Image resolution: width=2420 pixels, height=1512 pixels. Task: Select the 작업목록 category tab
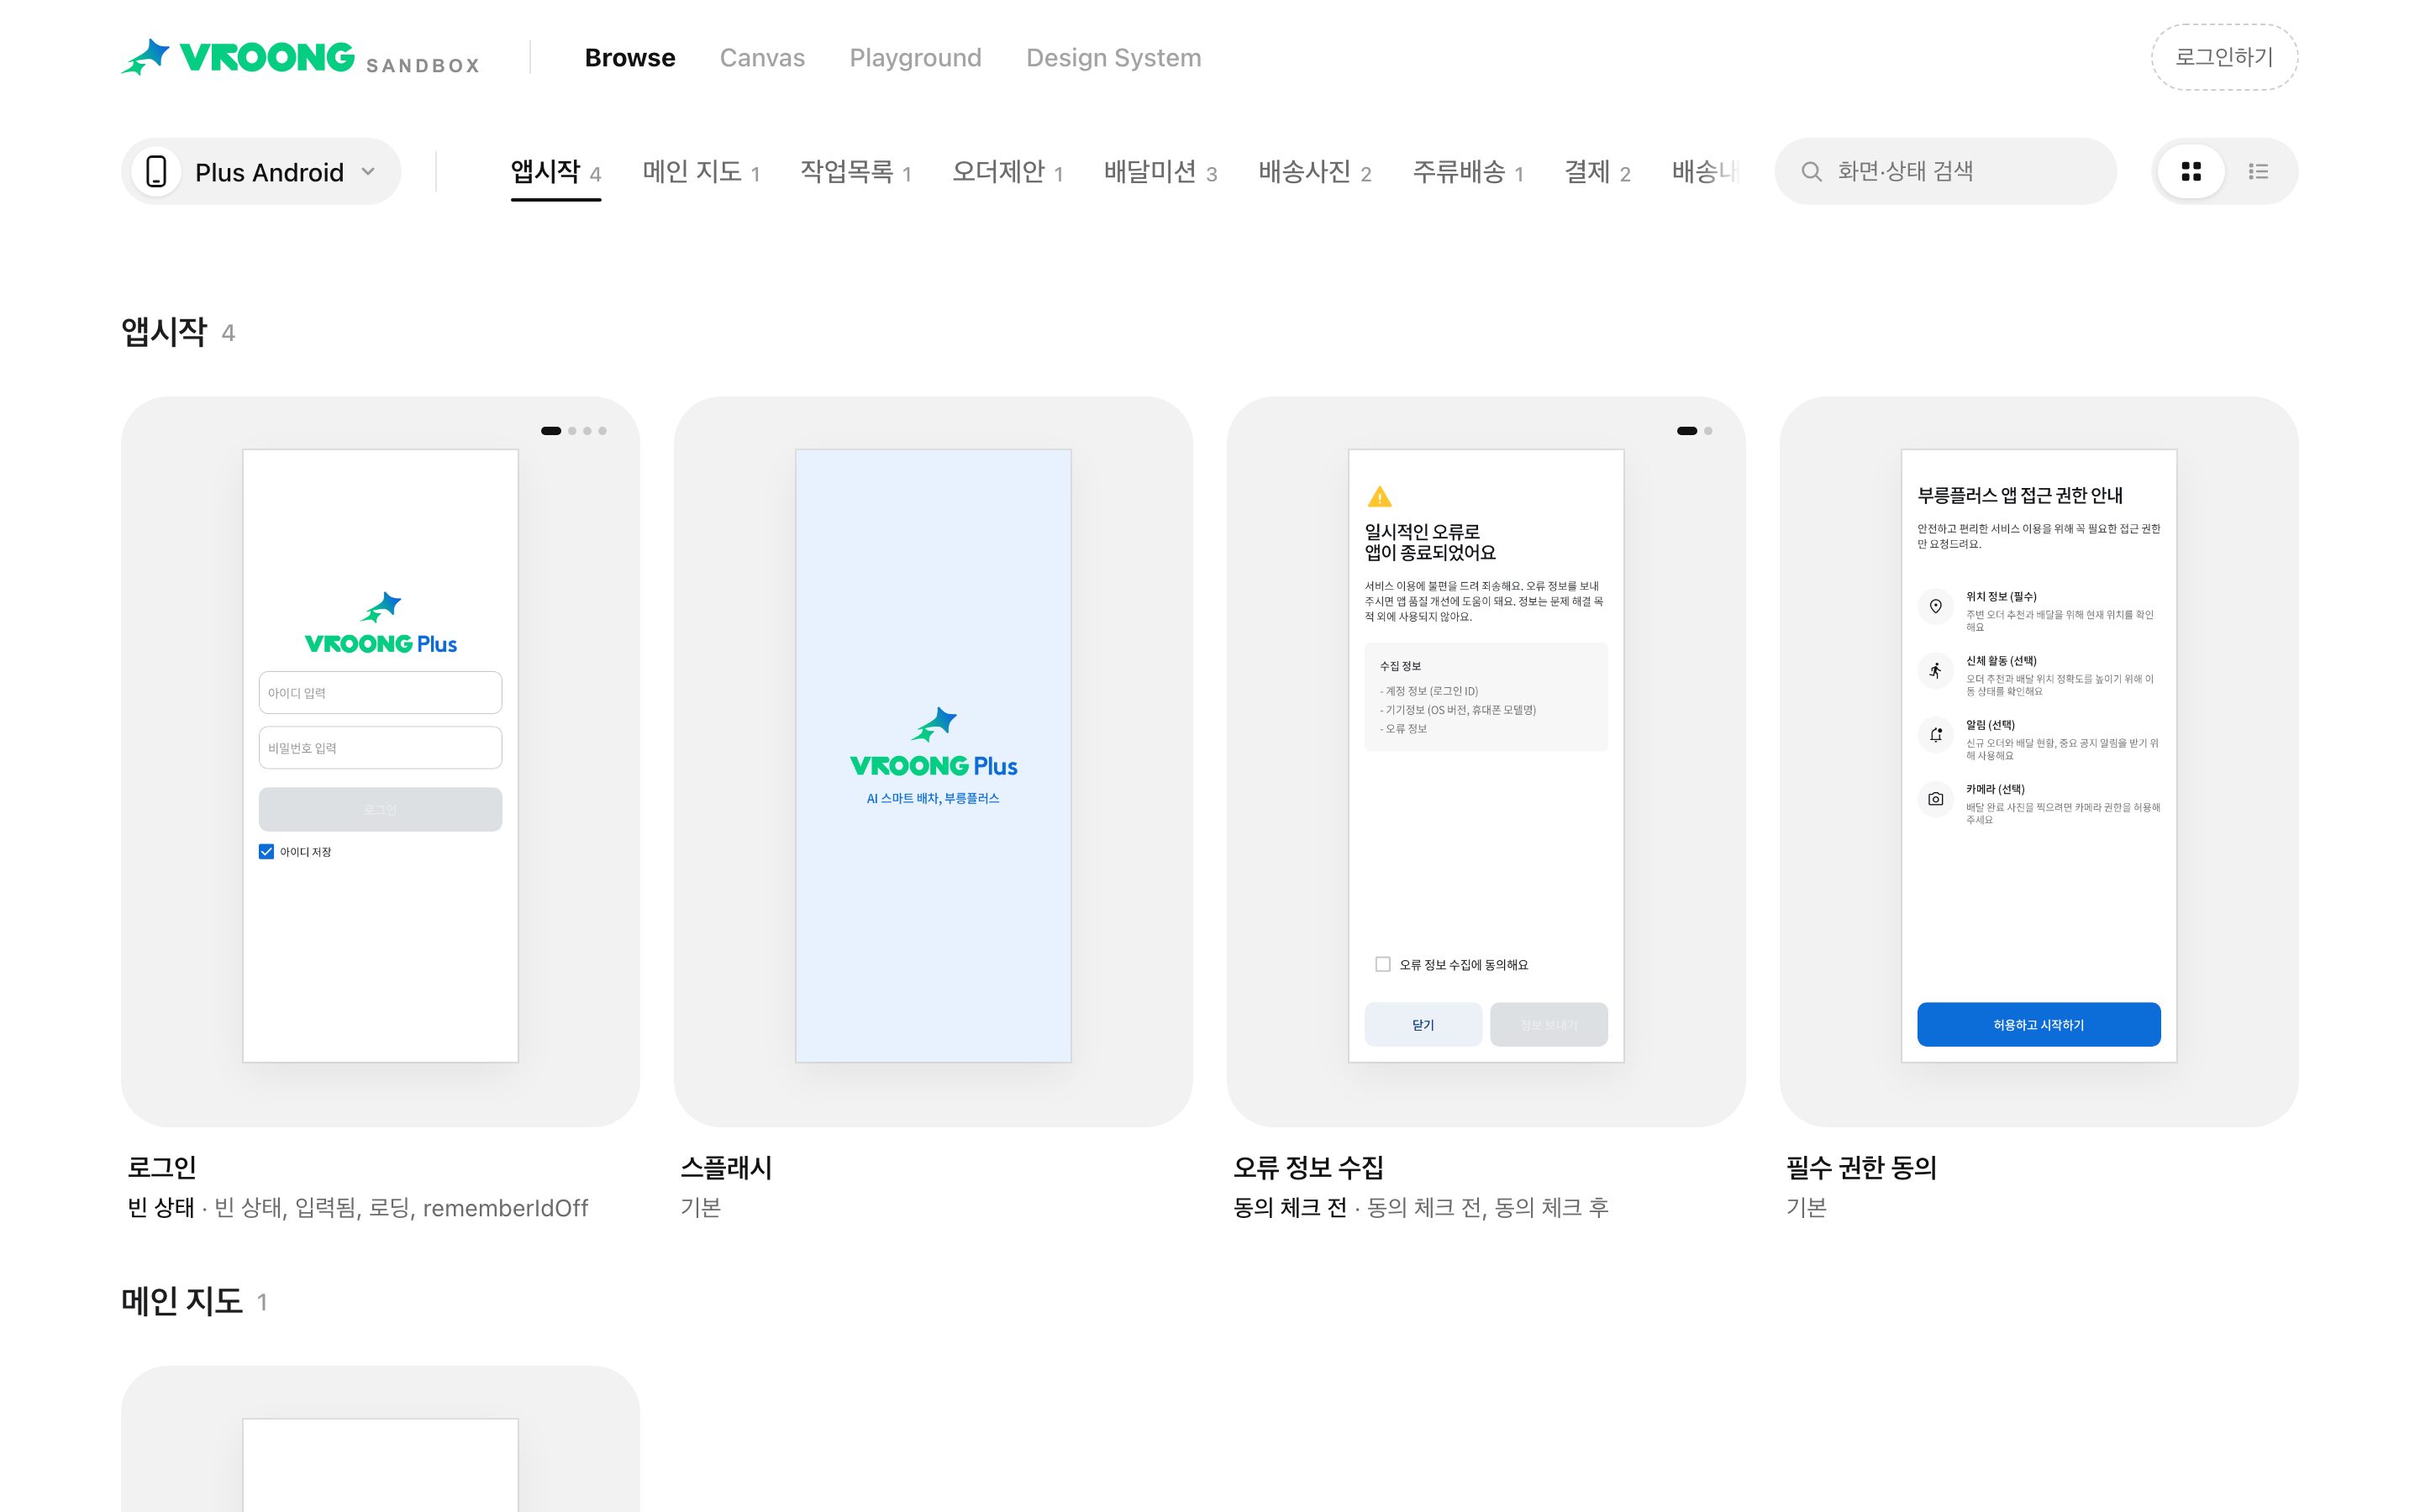pos(855,172)
